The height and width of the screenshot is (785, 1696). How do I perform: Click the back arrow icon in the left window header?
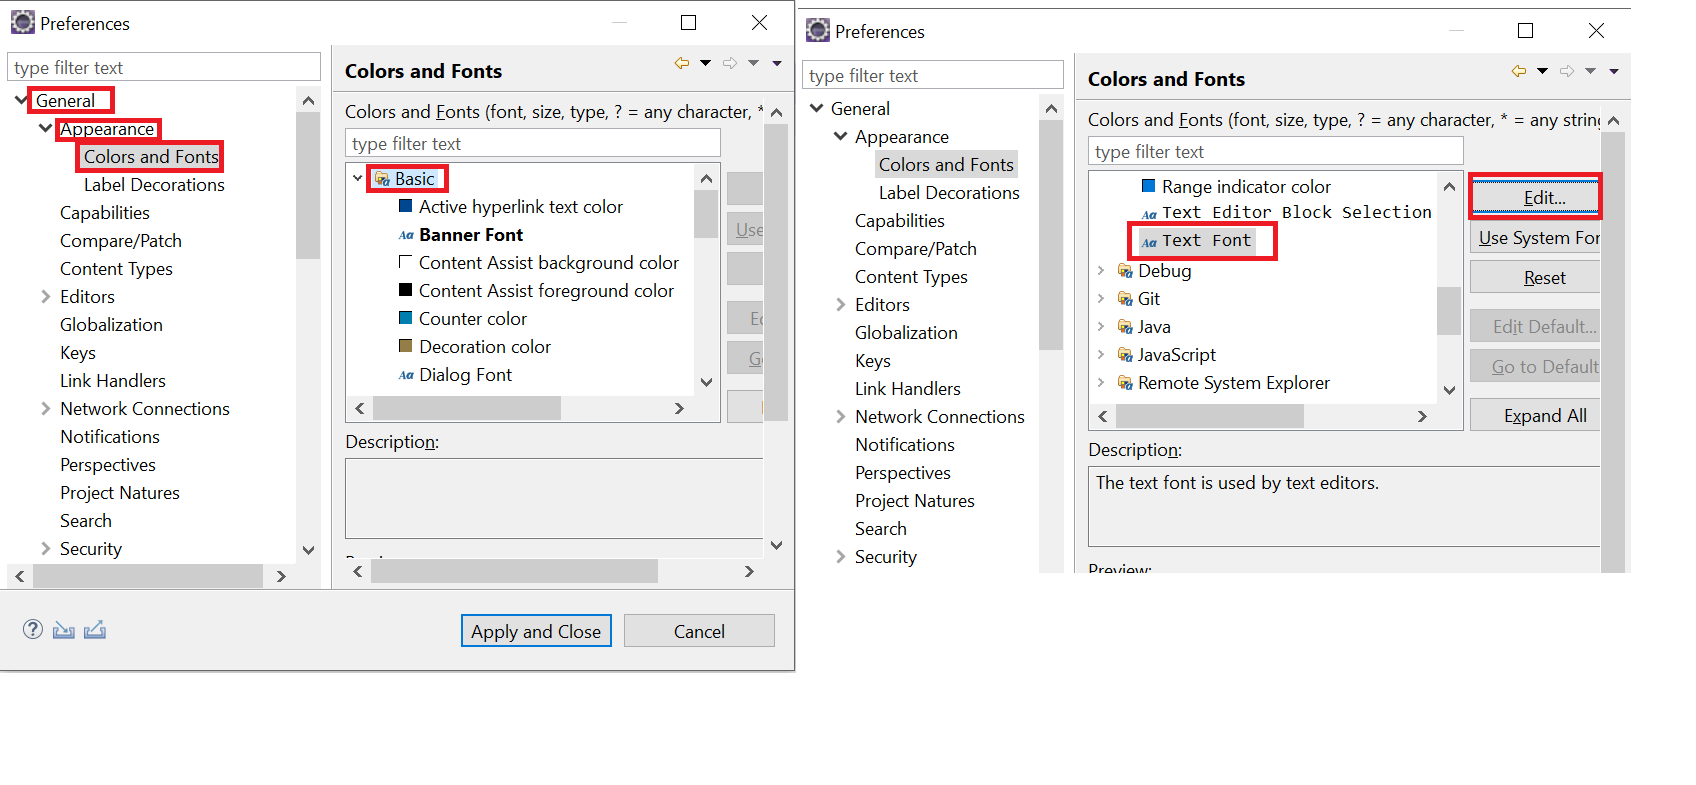click(x=682, y=63)
